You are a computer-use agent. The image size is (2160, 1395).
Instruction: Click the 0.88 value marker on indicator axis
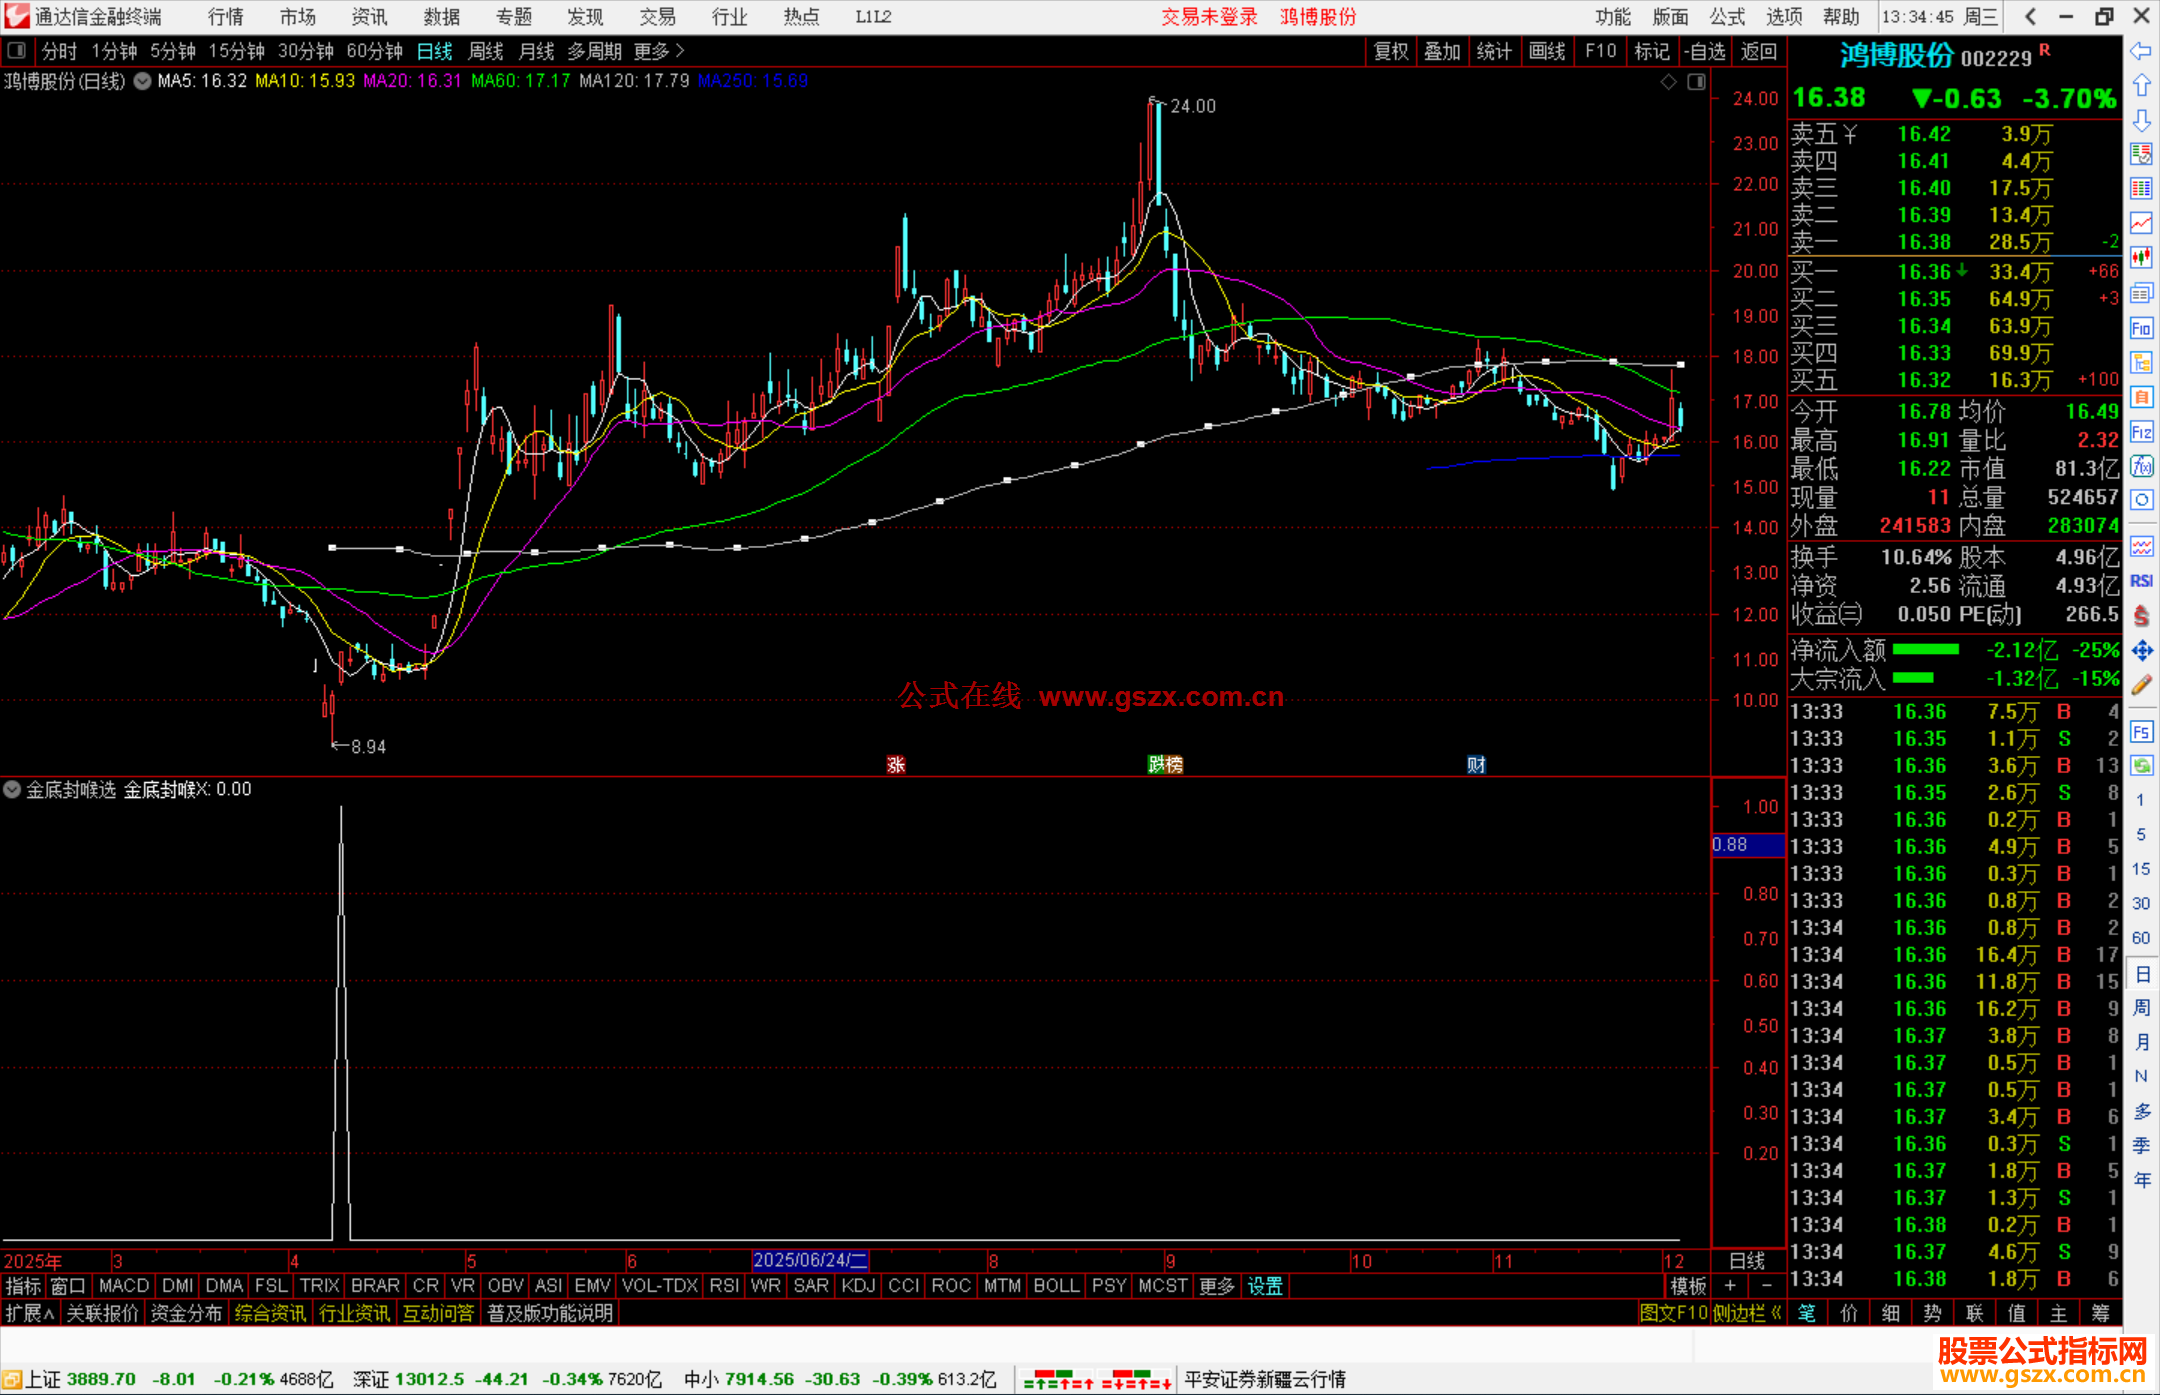(1747, 845)
